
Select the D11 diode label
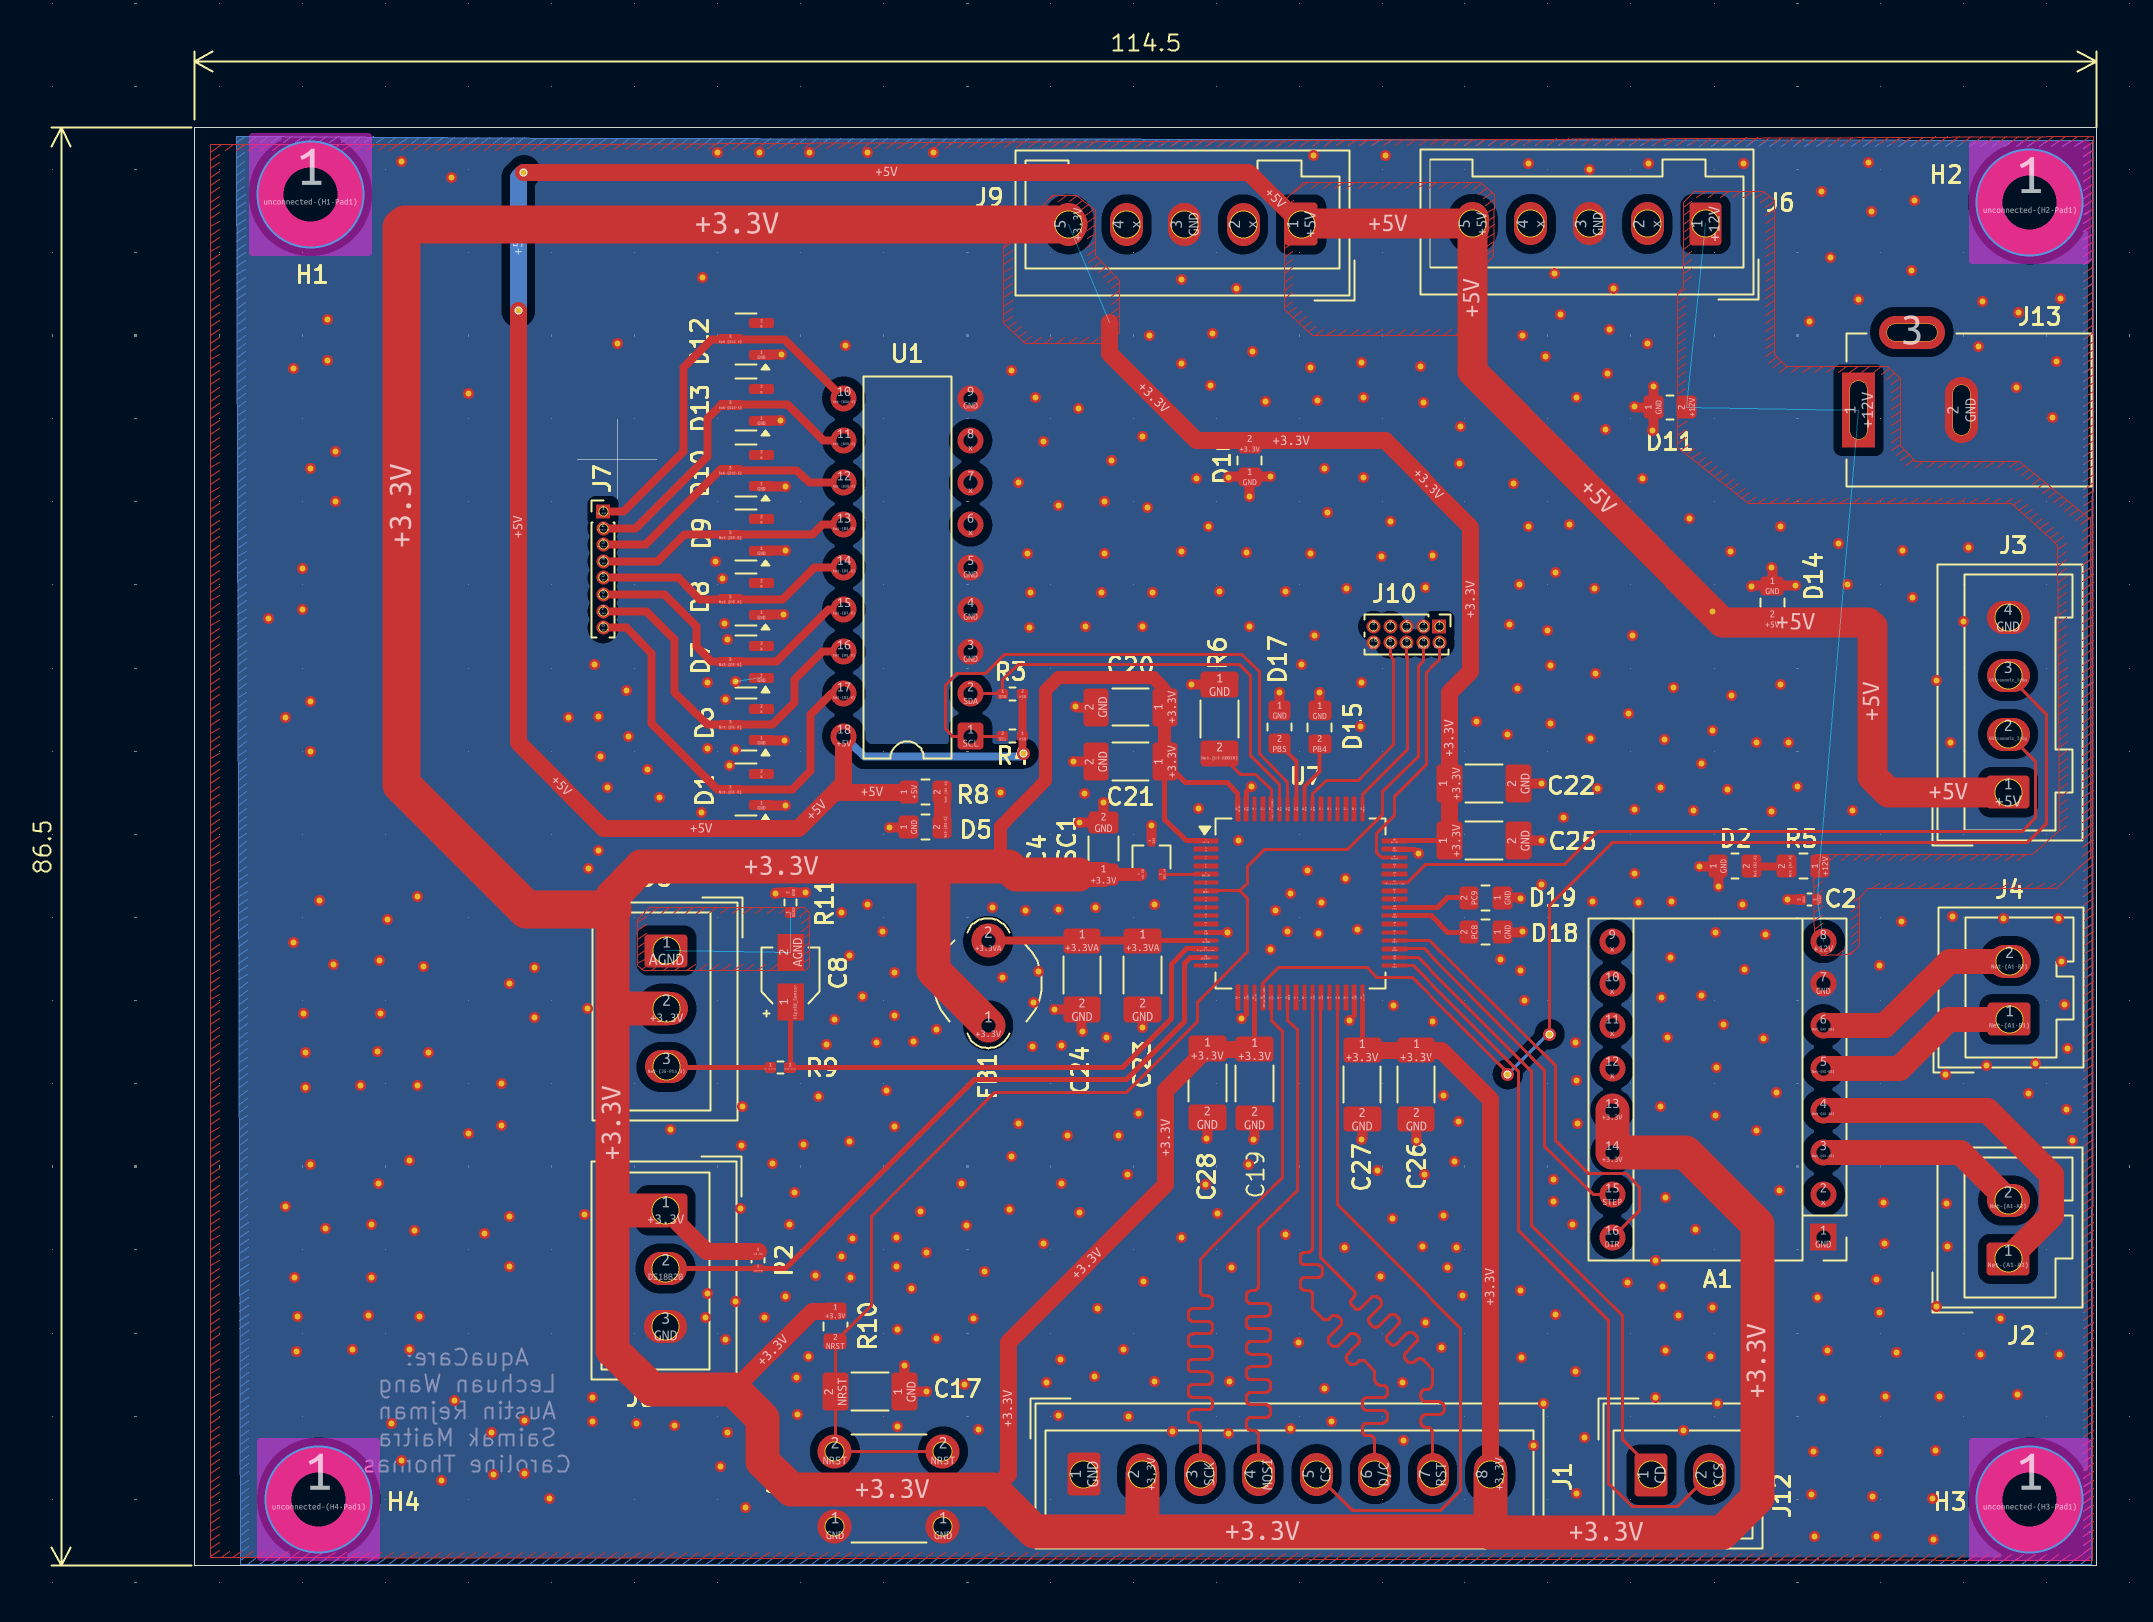[1669, 442]
